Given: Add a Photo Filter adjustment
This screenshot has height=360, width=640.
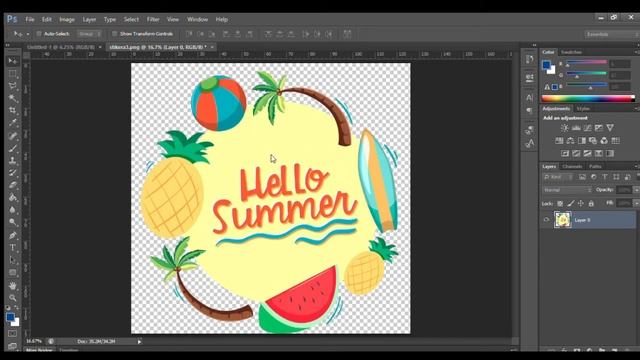Looking at the screenshot, I should [593, 141].
